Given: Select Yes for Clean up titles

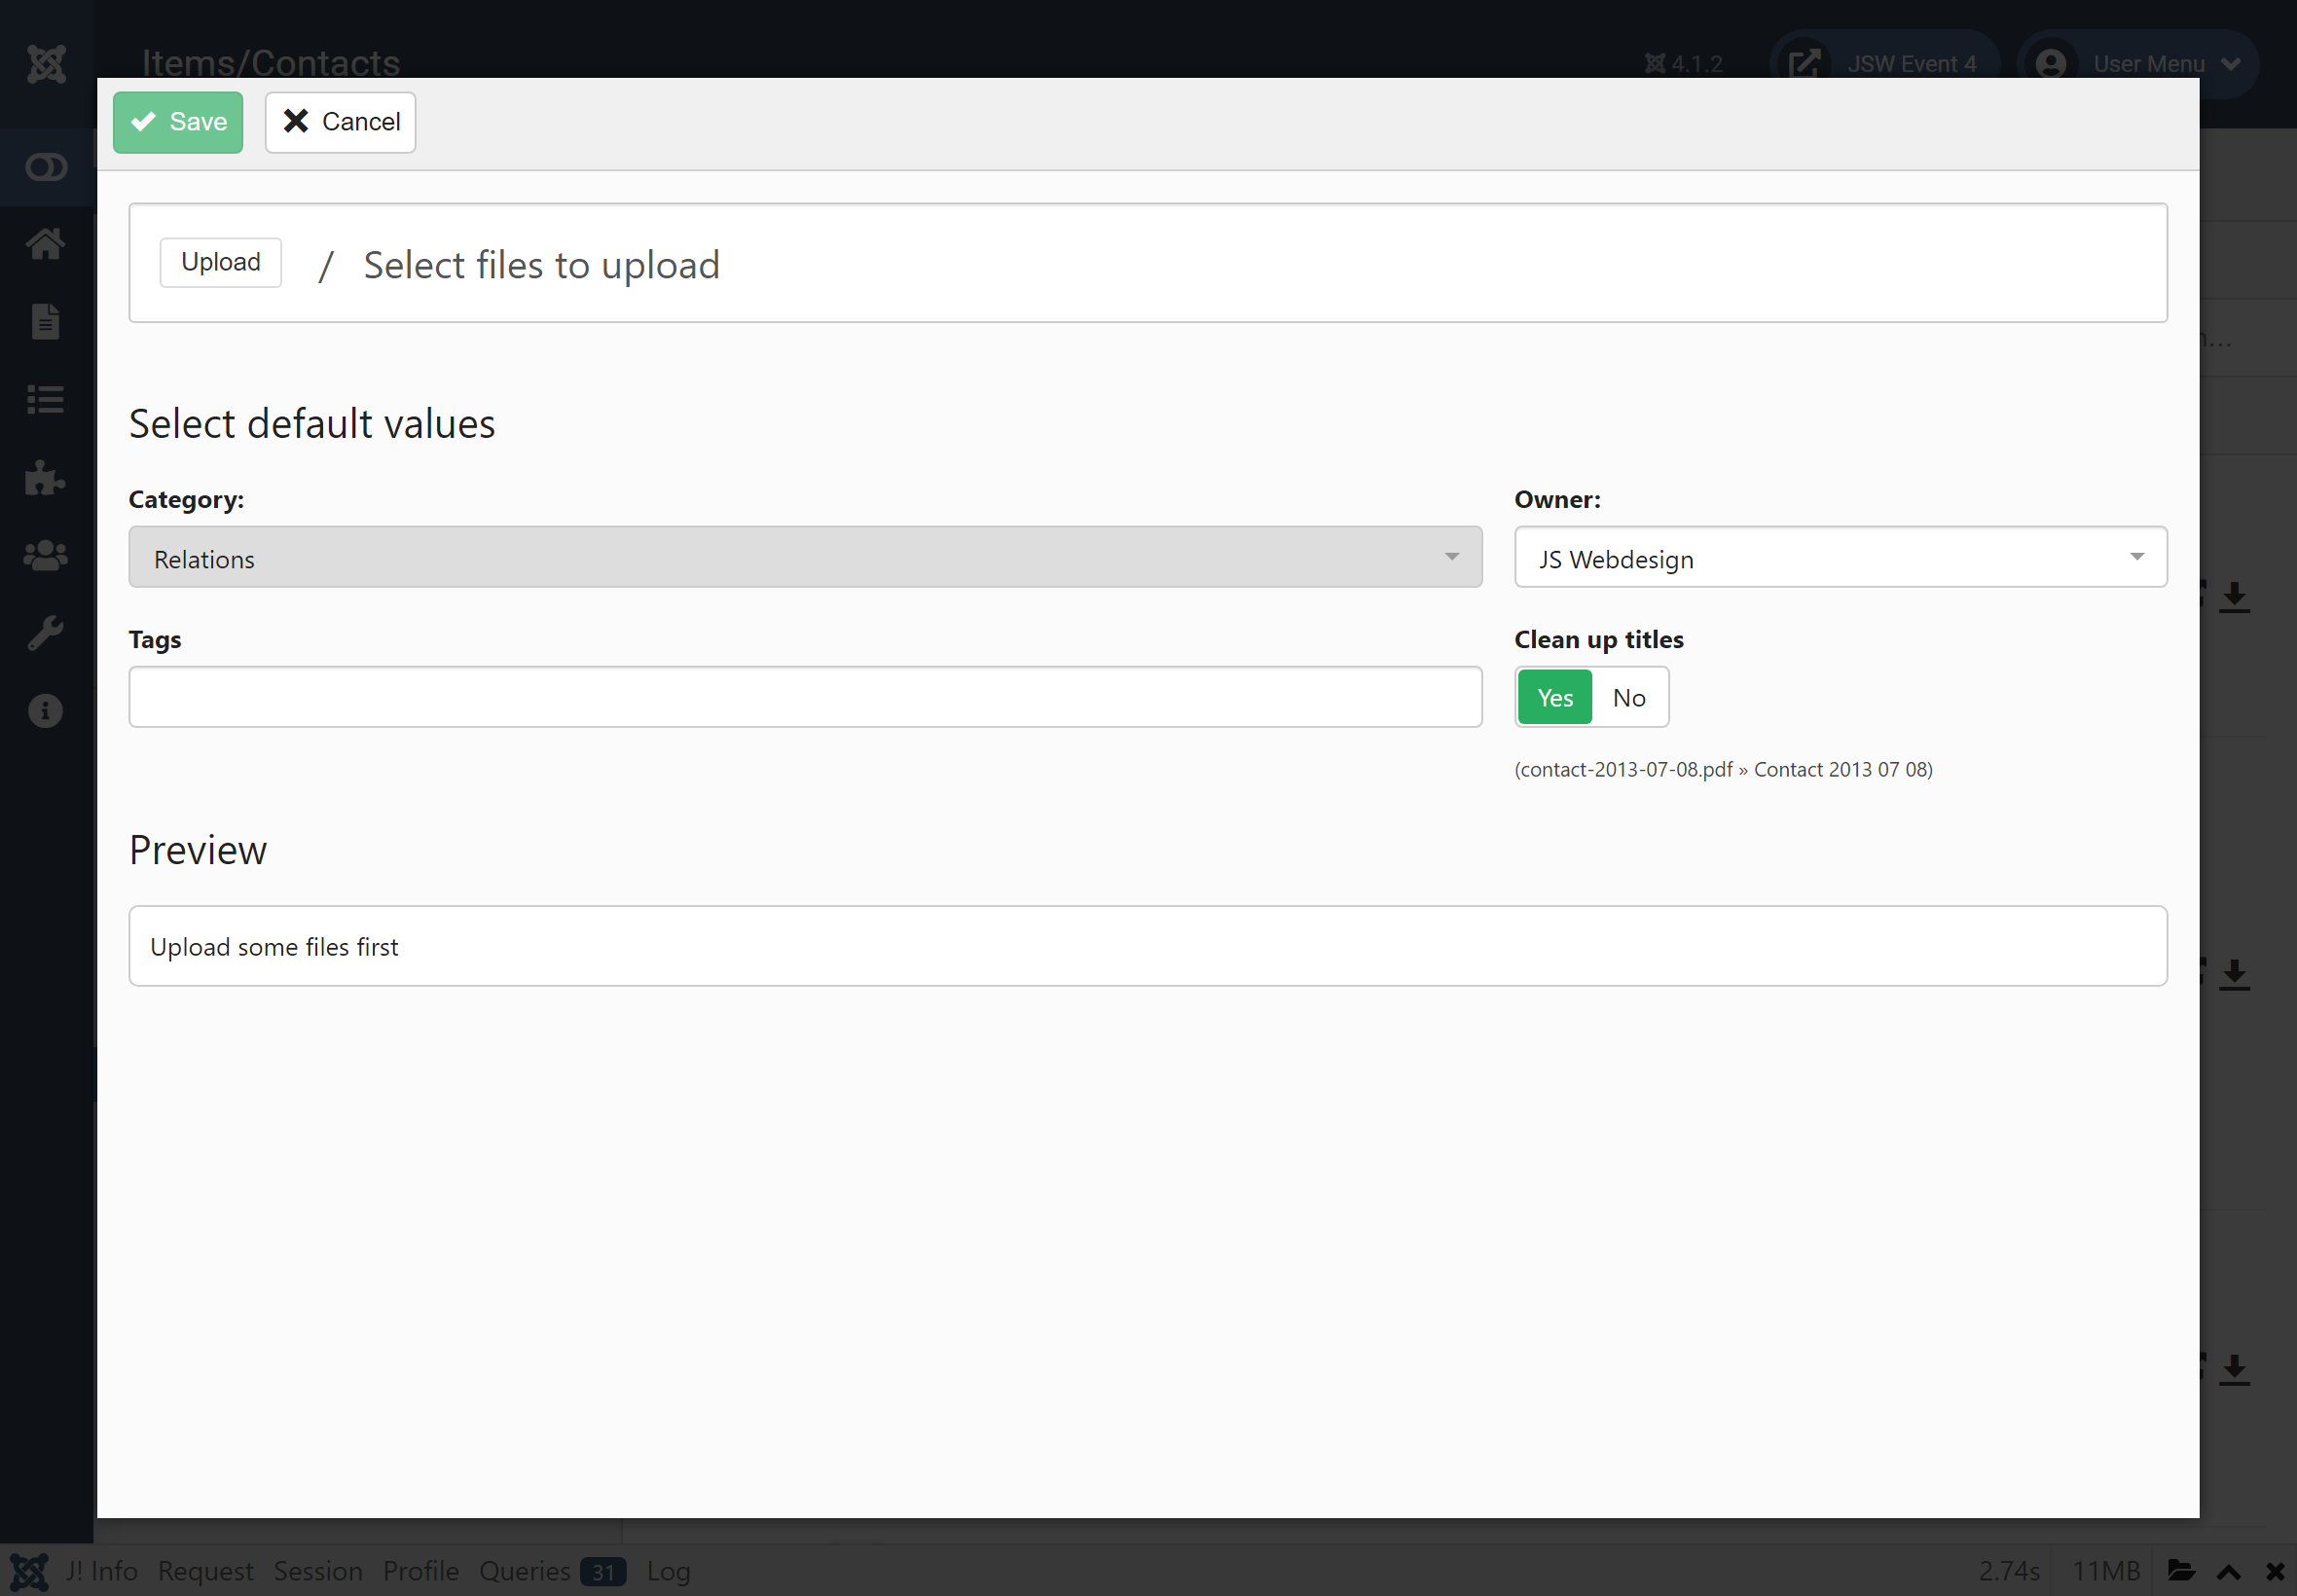Looking at the screenshot, I should (1555, 698).
